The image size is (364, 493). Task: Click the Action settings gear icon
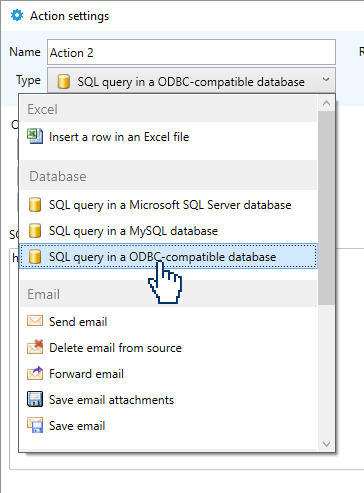[x=17, y=15]
